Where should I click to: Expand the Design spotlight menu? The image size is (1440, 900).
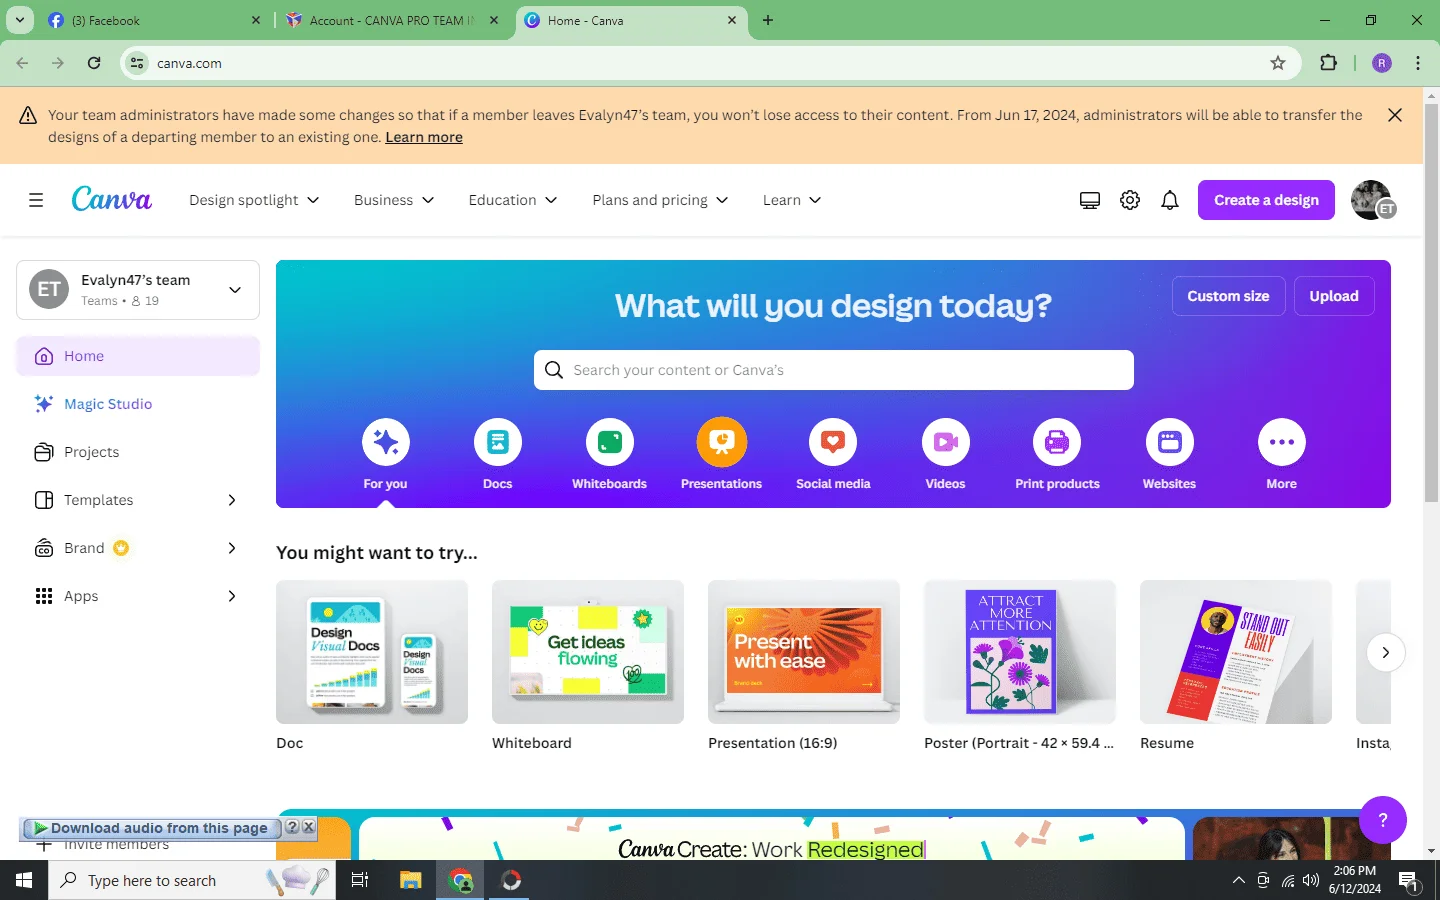click(254, 200)
